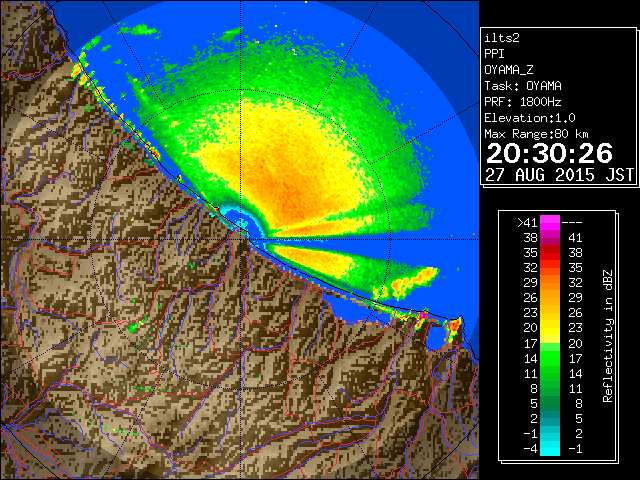The width and height of the screenshot is (640, 480).
Task: Select the "27 AUG 2015 JST" date
Action: (x=560, y=175)
